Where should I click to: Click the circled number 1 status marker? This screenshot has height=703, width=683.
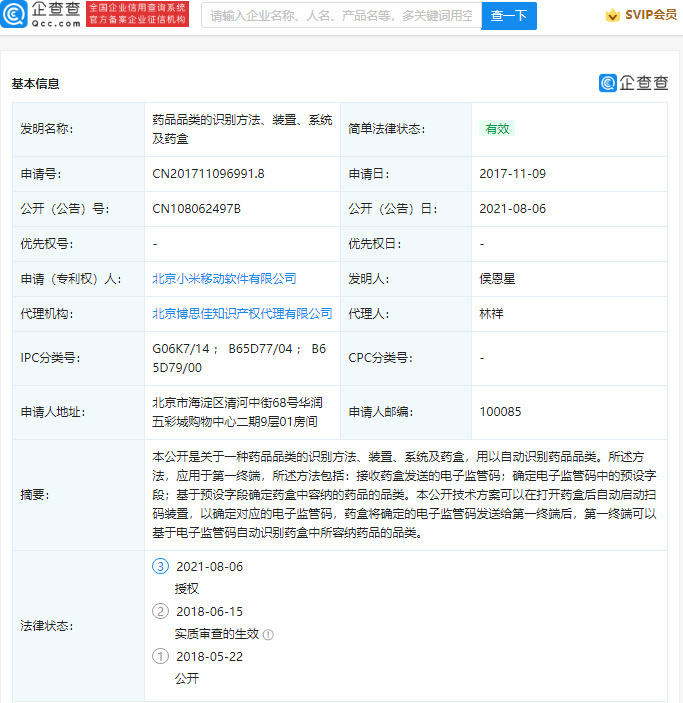pos(160,657)
